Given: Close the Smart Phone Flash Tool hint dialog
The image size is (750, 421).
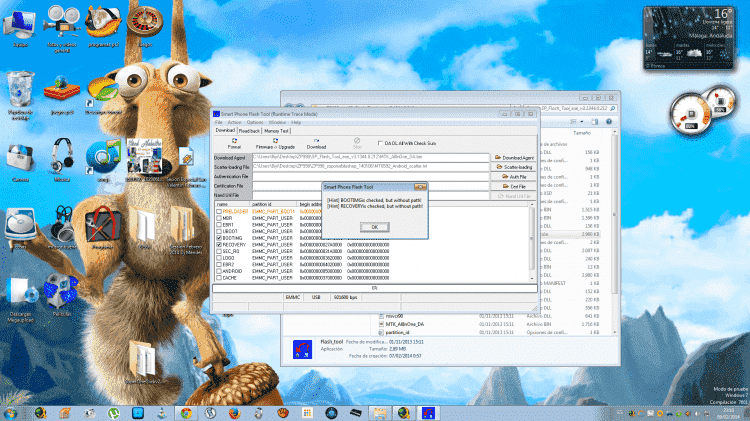Looking at the screenshot, I should [x=420, y=187].
